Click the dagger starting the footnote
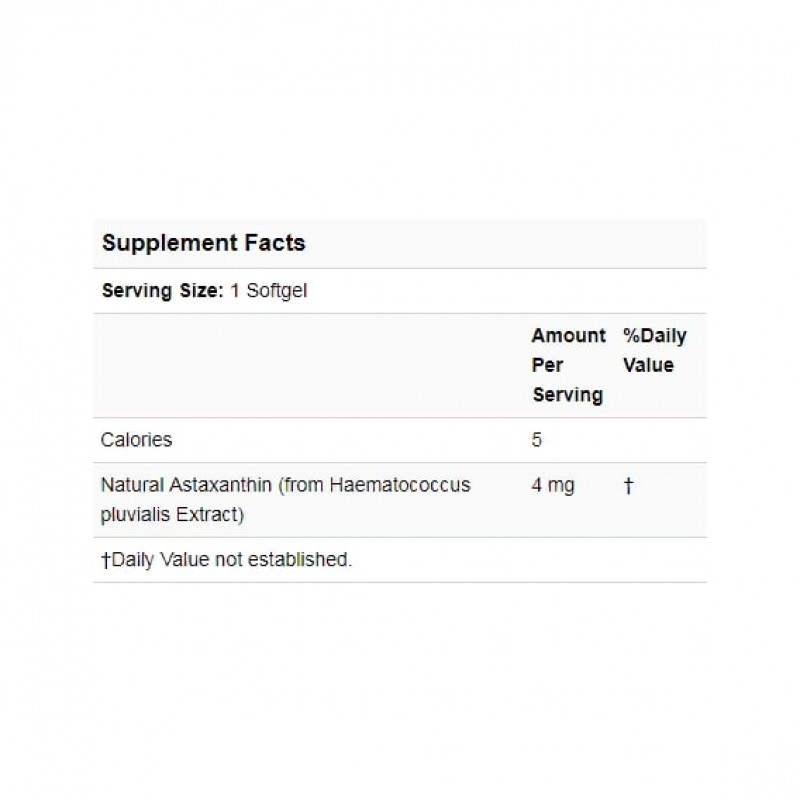The image size is (800, 800). coord(106,560)
